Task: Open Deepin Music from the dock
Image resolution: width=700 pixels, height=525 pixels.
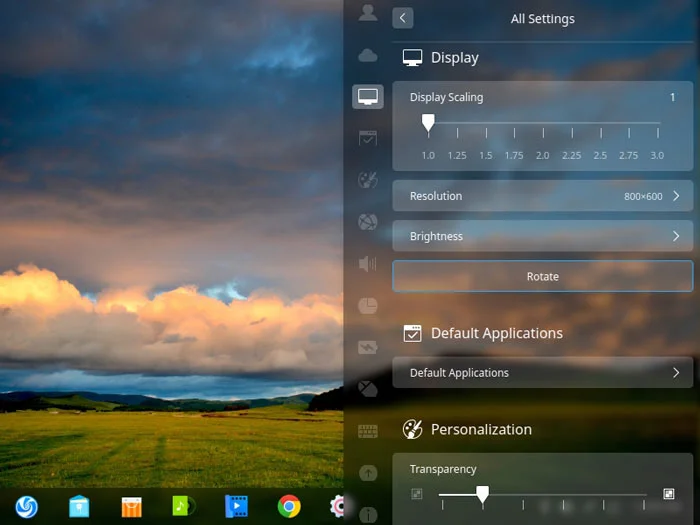Action: (185, 507)
